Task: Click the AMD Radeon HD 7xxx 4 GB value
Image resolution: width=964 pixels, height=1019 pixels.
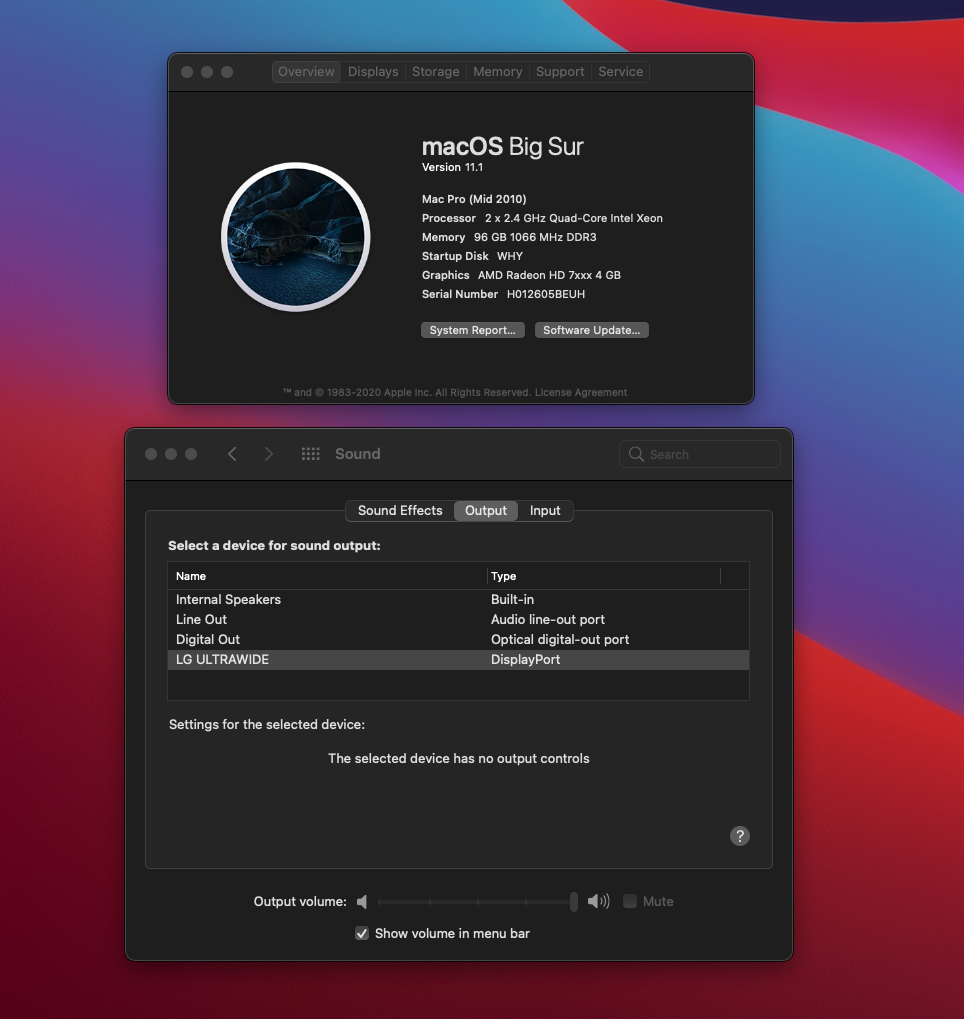Action: (x=549, y=276)
